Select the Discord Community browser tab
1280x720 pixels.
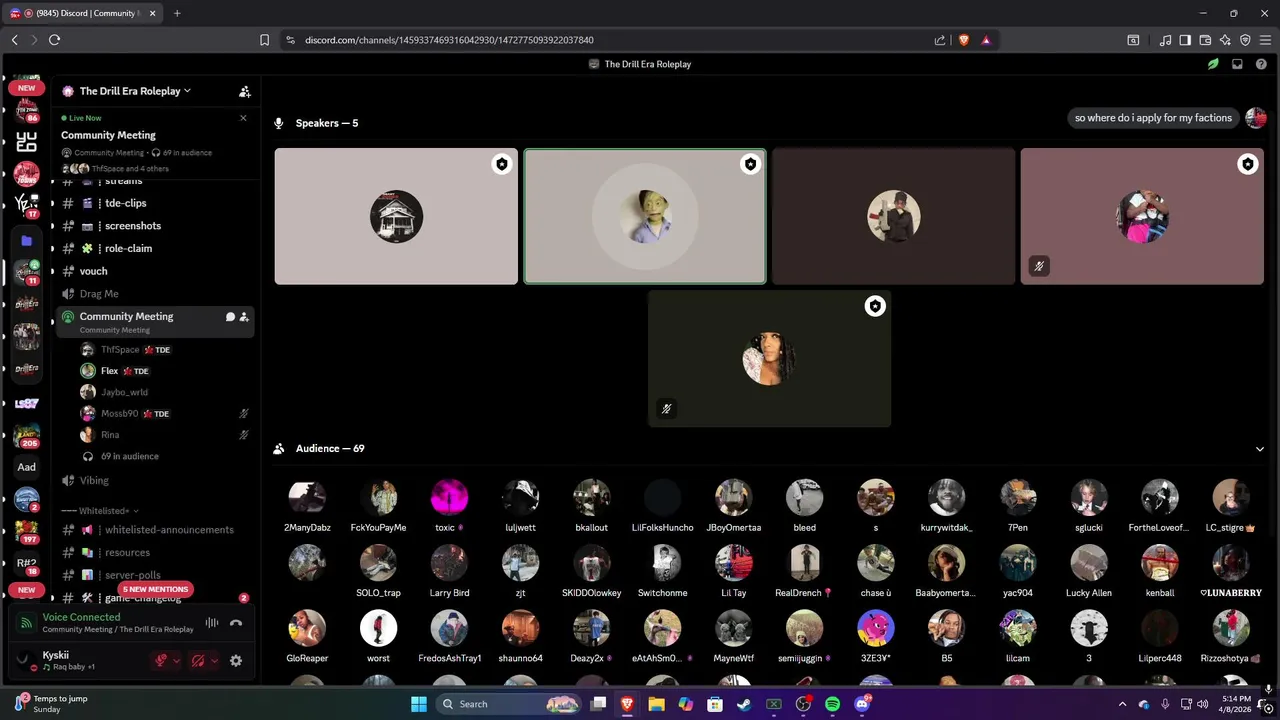(x=84, y=13)
